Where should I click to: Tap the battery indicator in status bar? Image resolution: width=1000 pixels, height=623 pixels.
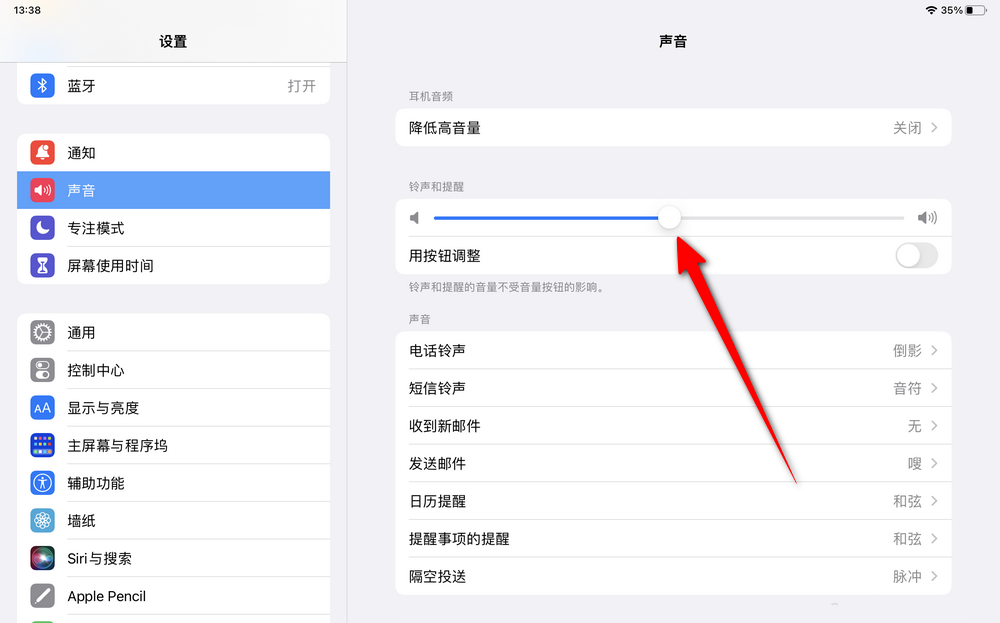976,10
